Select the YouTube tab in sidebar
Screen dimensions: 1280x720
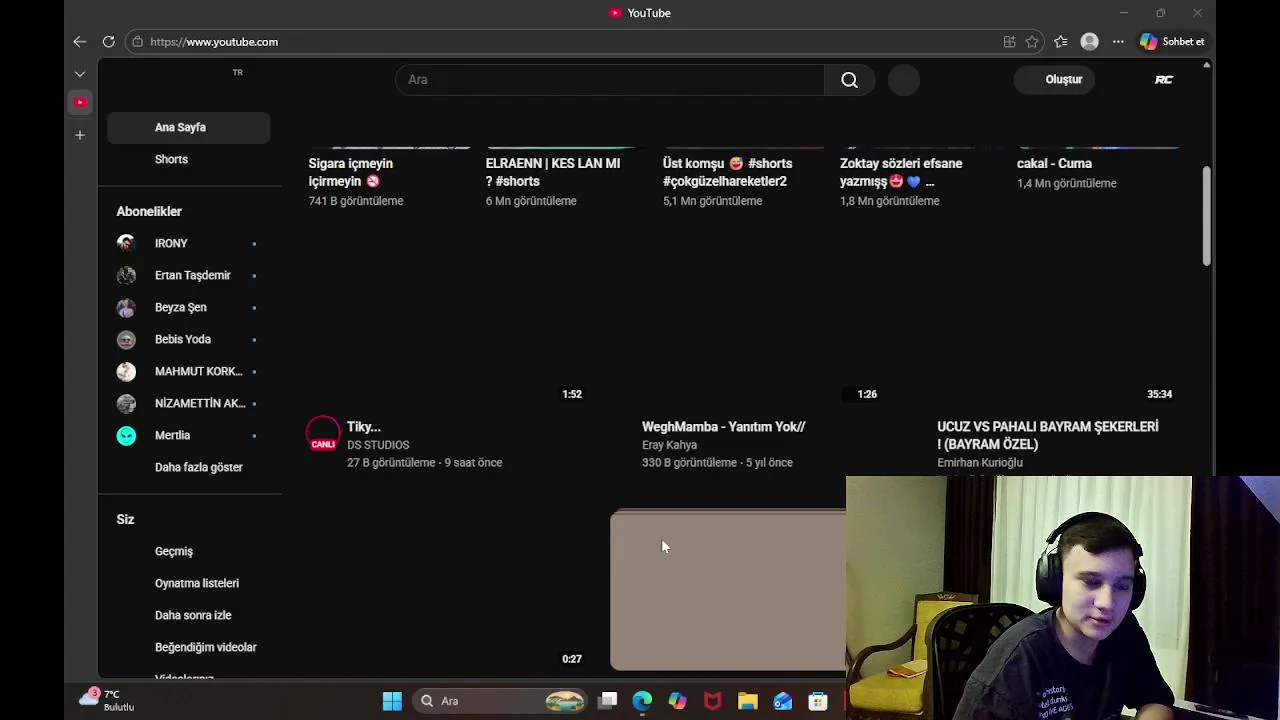80,102
